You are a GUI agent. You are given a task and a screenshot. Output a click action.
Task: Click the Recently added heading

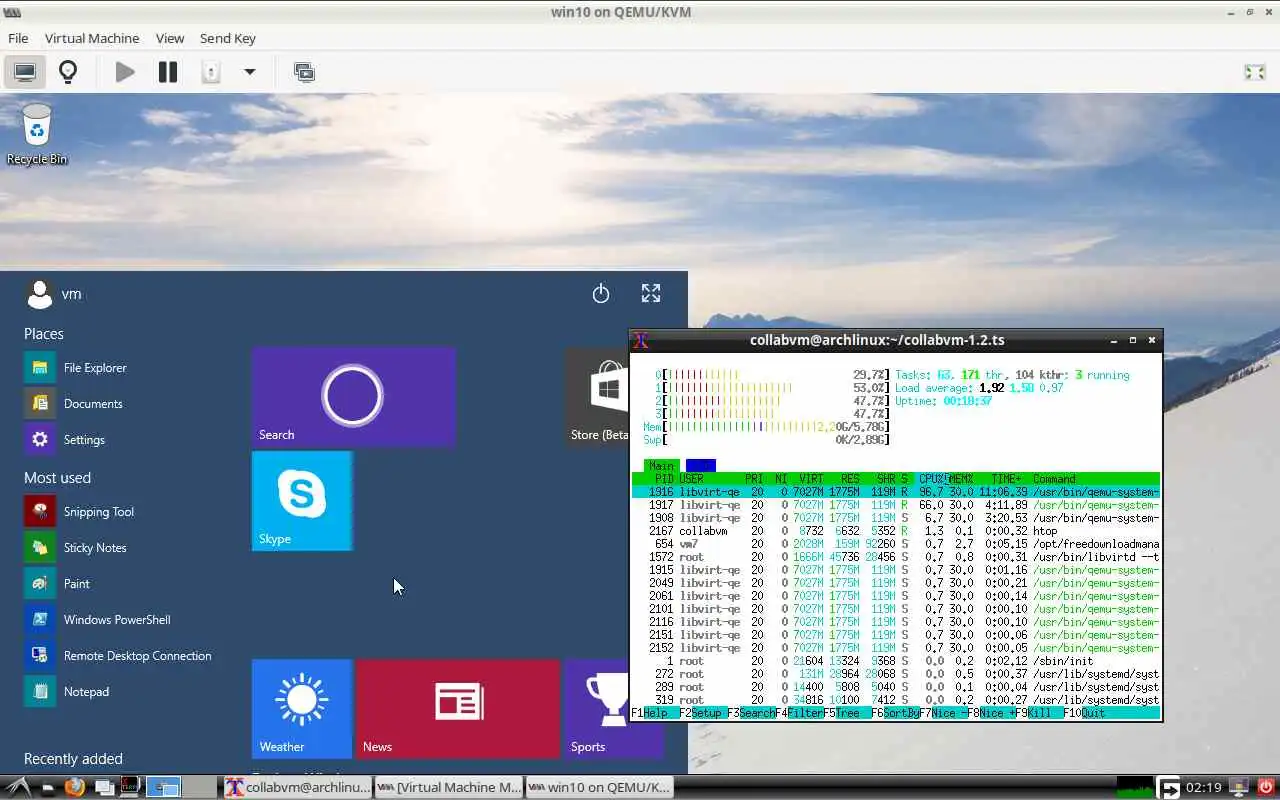[73, 759]
